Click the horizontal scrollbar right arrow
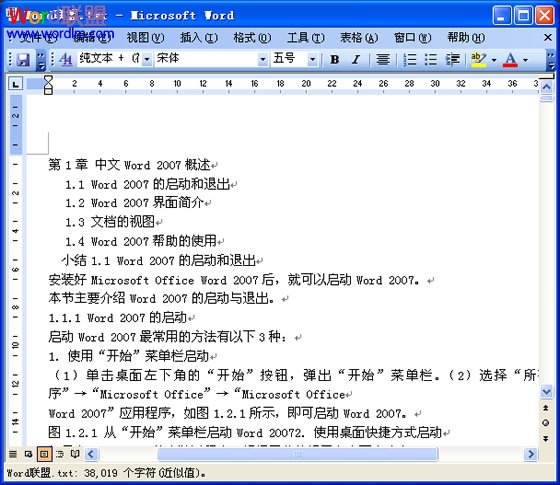This screenshot has height=485, width=560. (531, 454)
